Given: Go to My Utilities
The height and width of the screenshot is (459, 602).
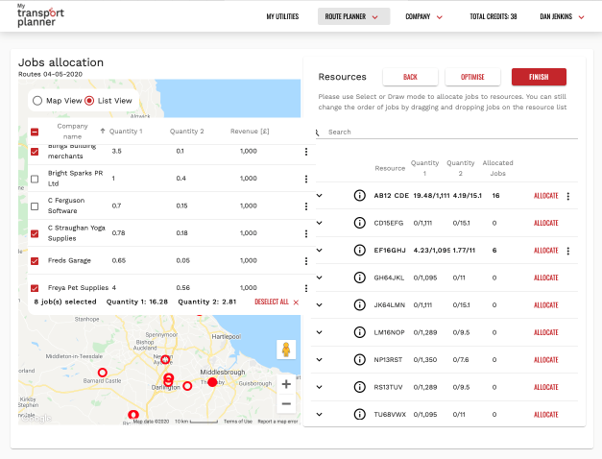Looking at the screenshot, I should (283, 17).
